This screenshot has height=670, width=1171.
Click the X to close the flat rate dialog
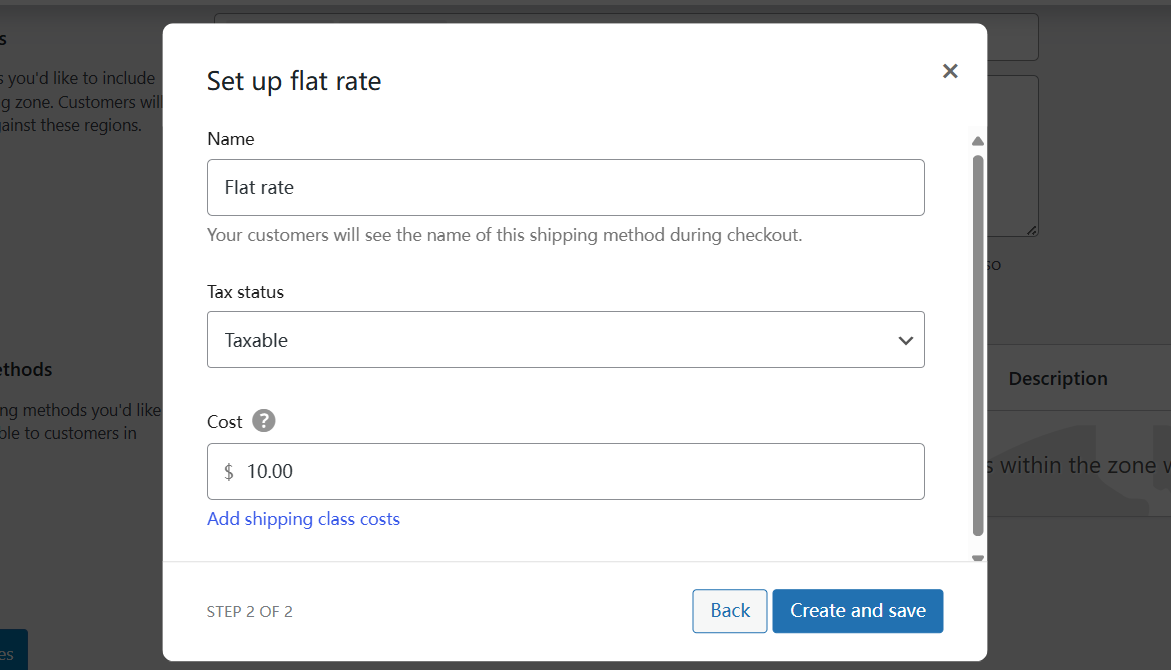click(x=949, y=70)
